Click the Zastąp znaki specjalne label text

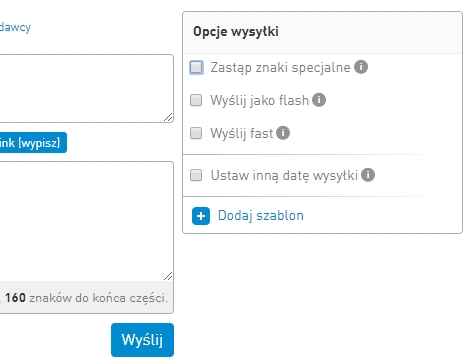coord(280,67)
